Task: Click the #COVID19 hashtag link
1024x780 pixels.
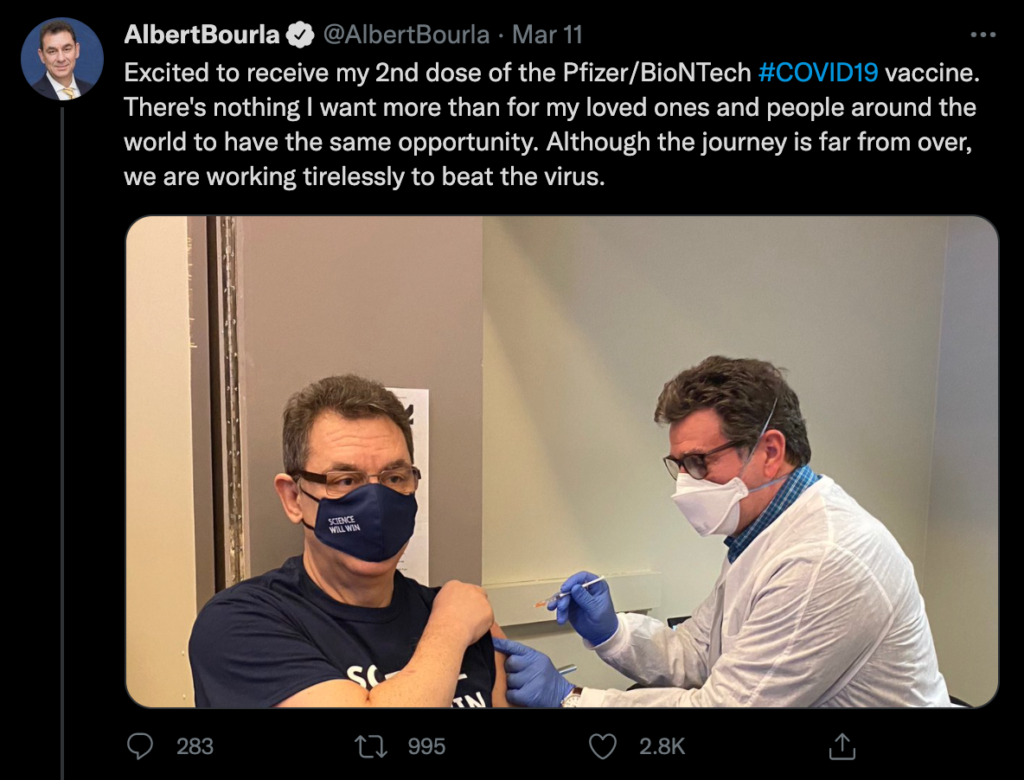Action: point(818,73)
